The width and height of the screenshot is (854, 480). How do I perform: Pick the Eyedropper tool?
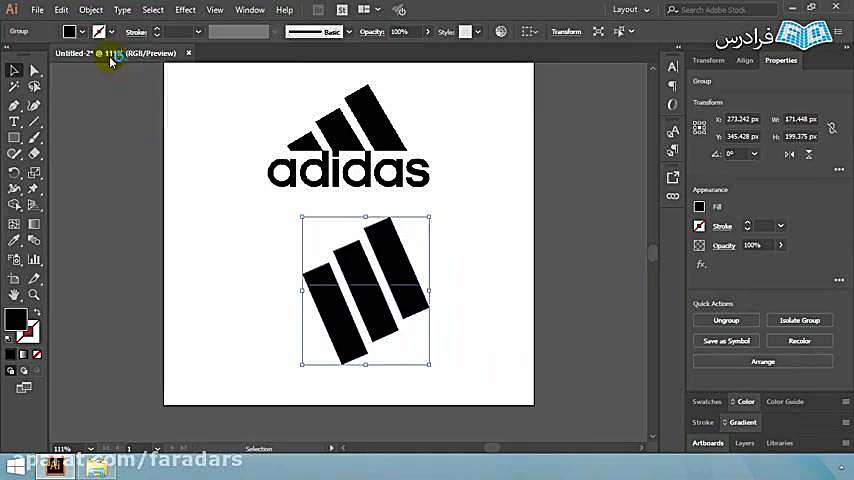pos(14,240)
